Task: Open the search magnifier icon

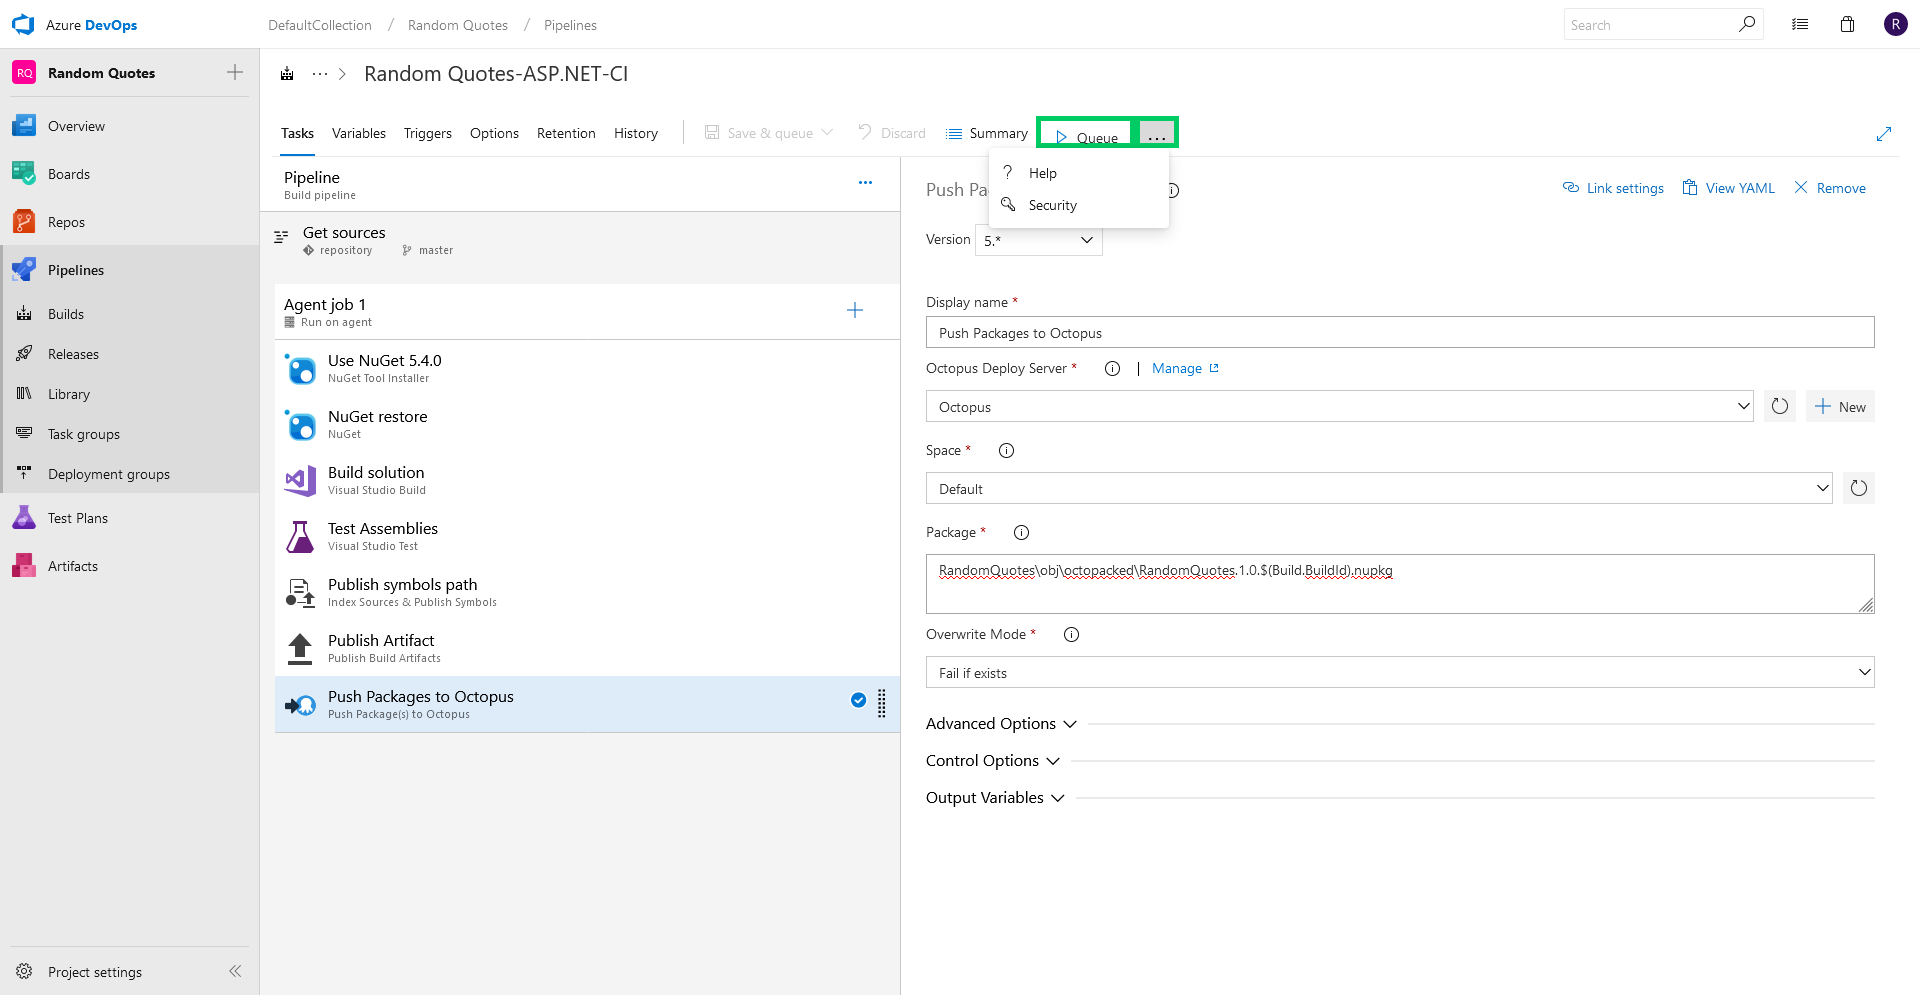Action: (1746, 24)
